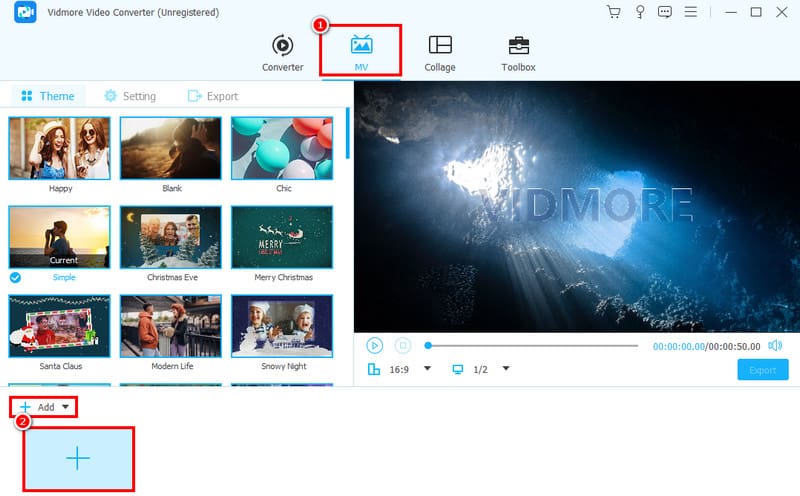The width and height of the screenshot is (800, 496).
Task: Click the large plus box to add files
Action: tap(78, 458)
